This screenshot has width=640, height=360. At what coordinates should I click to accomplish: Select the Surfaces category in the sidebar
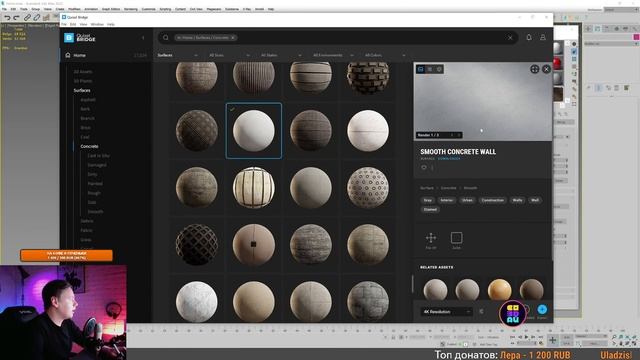(82, 90)
